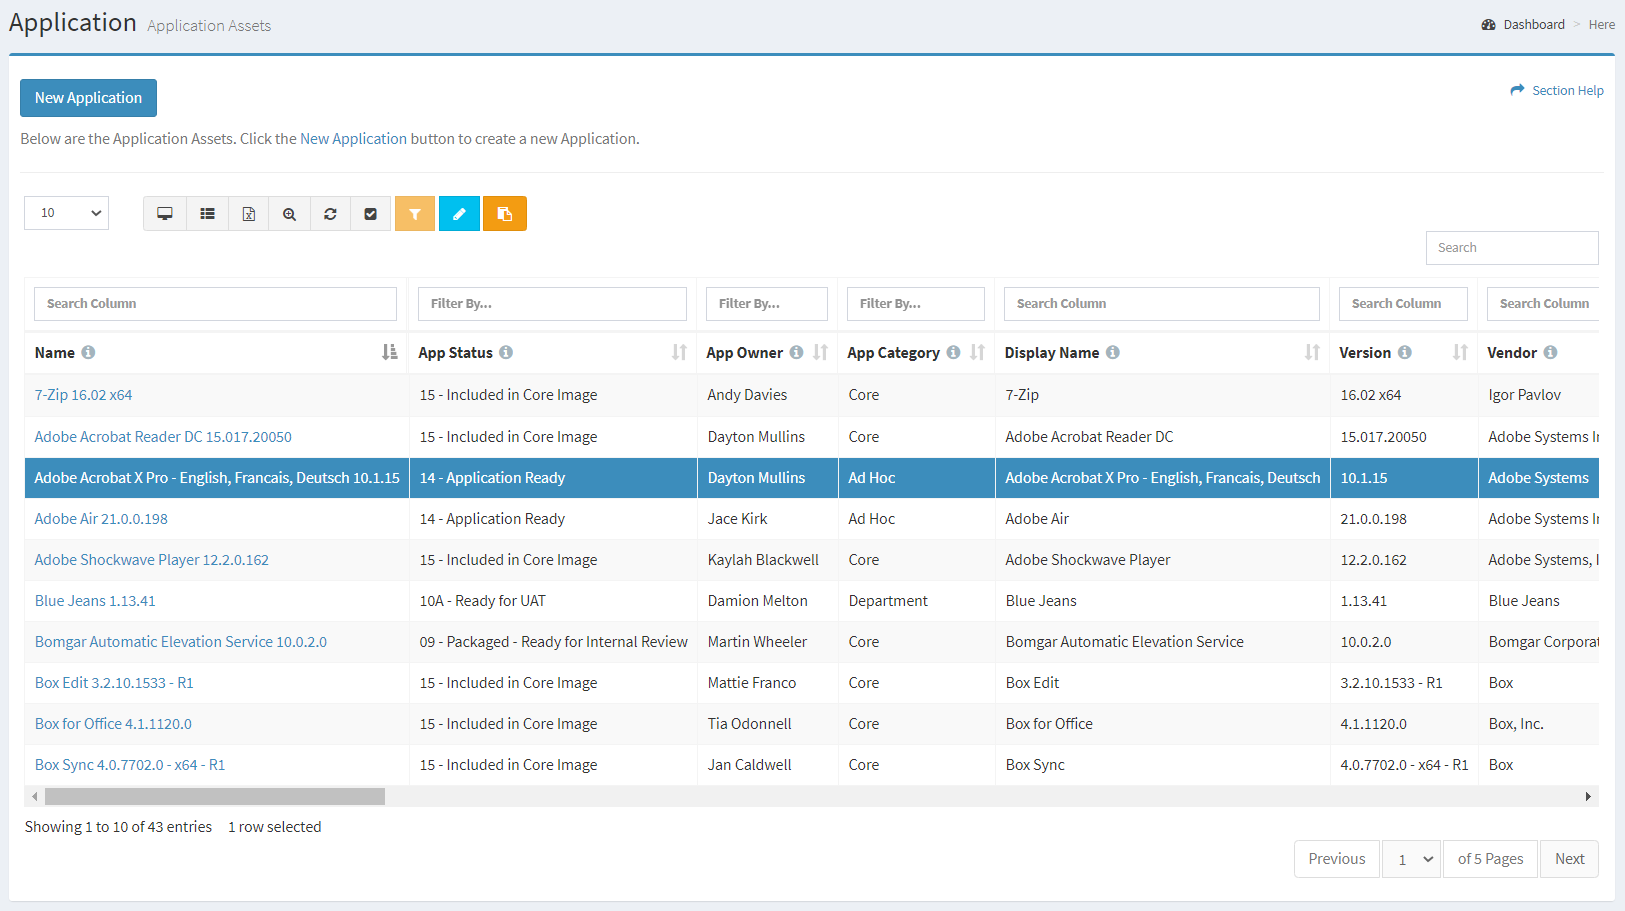Open Adobe Shockwave Player 12.2.0.162 link
This screenshot has width=1625, height=911.
click(151, 560)
